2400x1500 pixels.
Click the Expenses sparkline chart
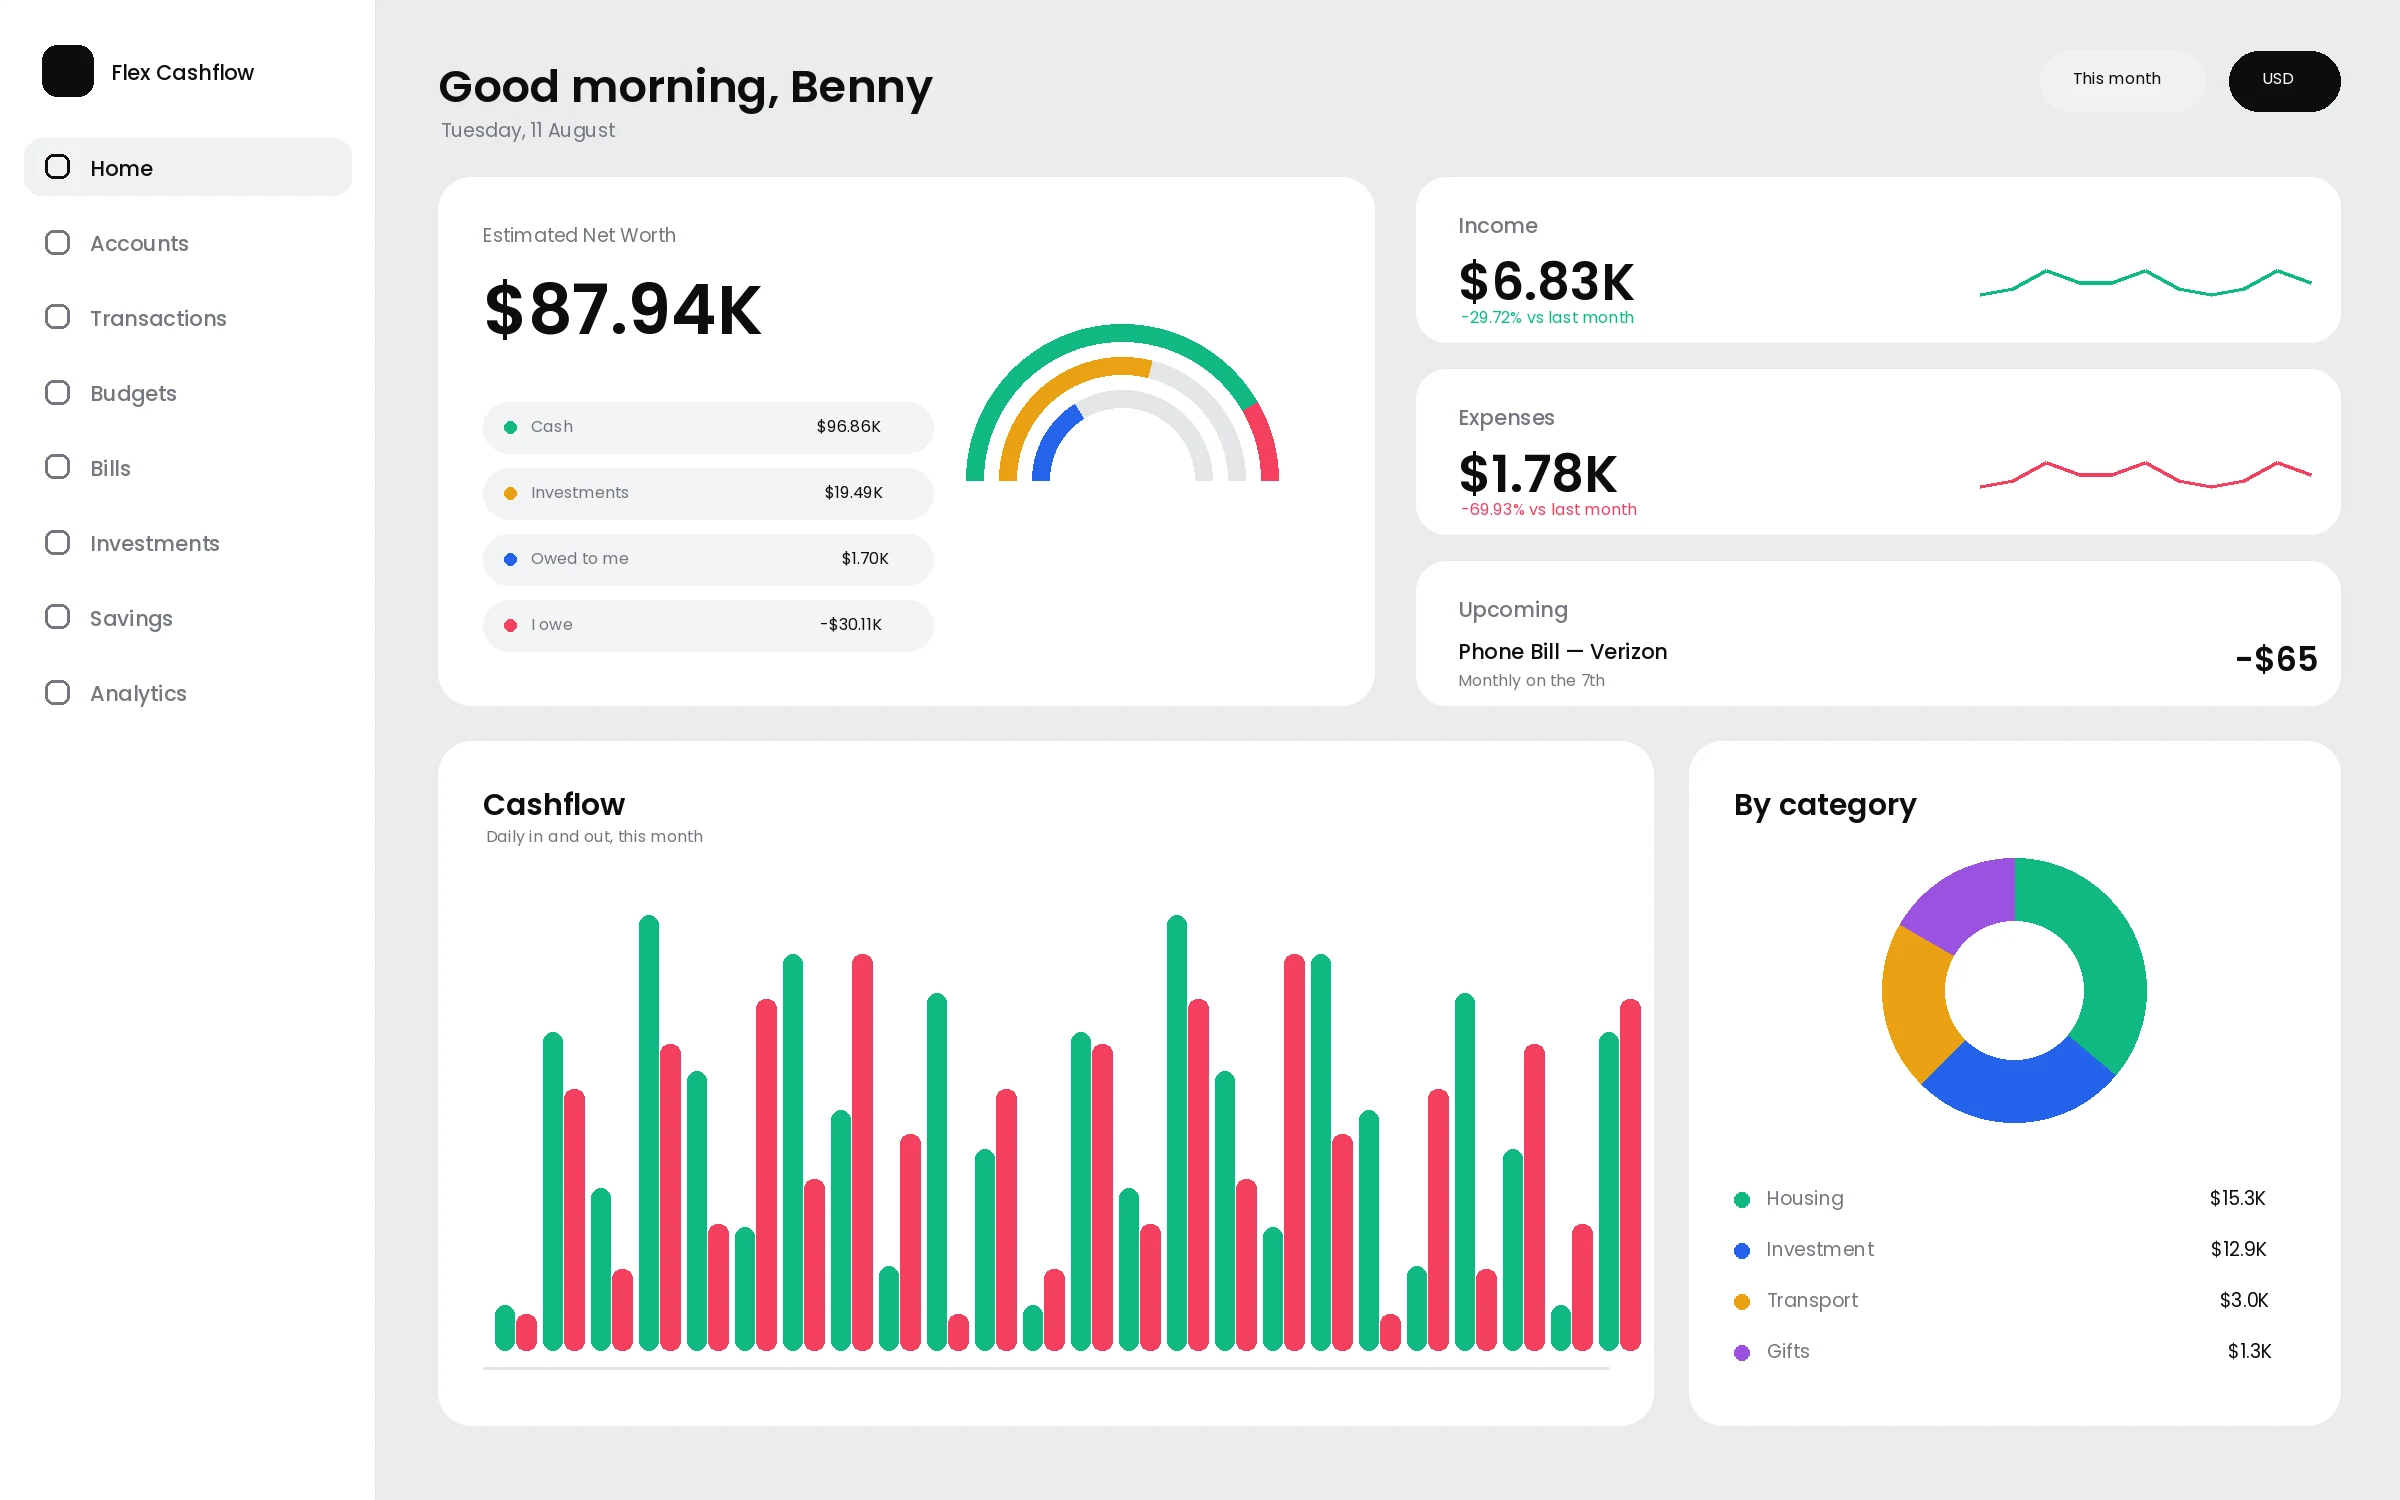2145,474
